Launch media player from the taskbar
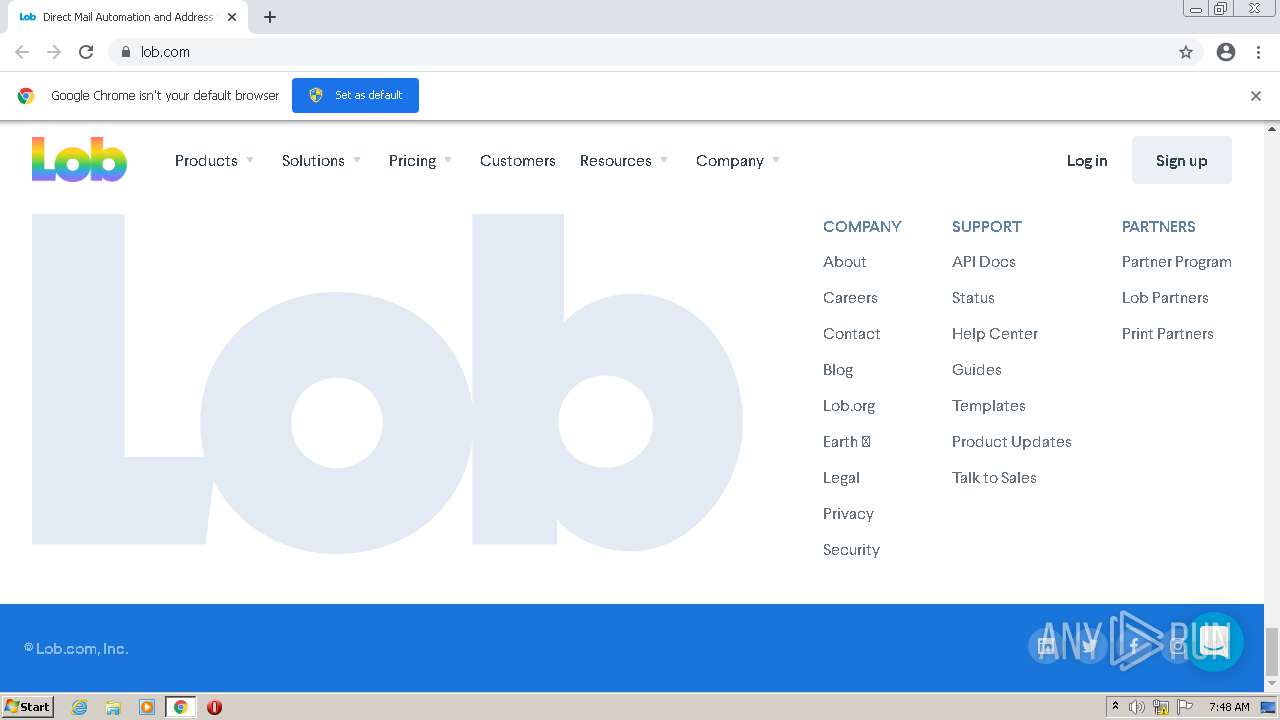This screenshot has height=720, width=1280. point(147,707)
